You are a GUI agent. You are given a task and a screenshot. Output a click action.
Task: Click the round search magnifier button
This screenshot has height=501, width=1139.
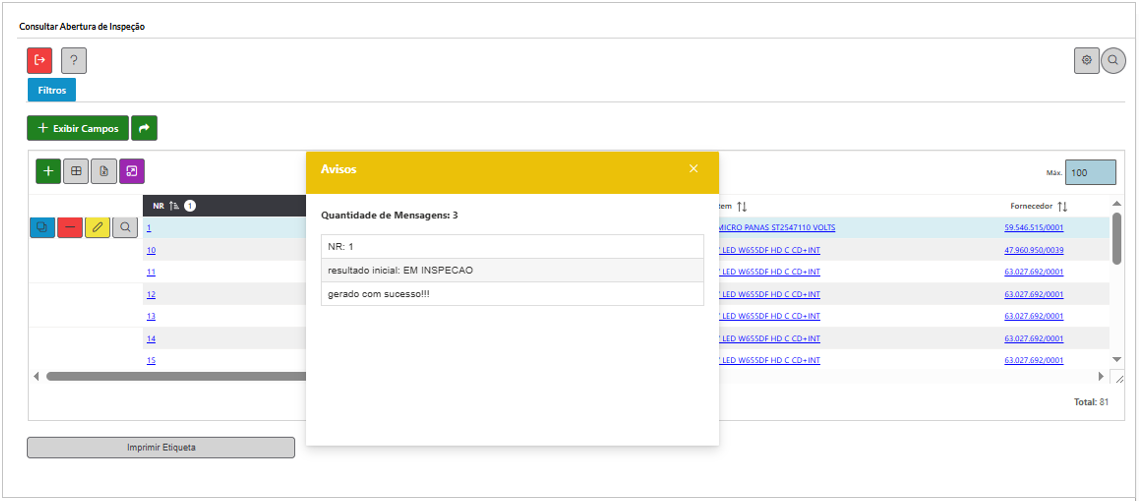coord(1113,61)
